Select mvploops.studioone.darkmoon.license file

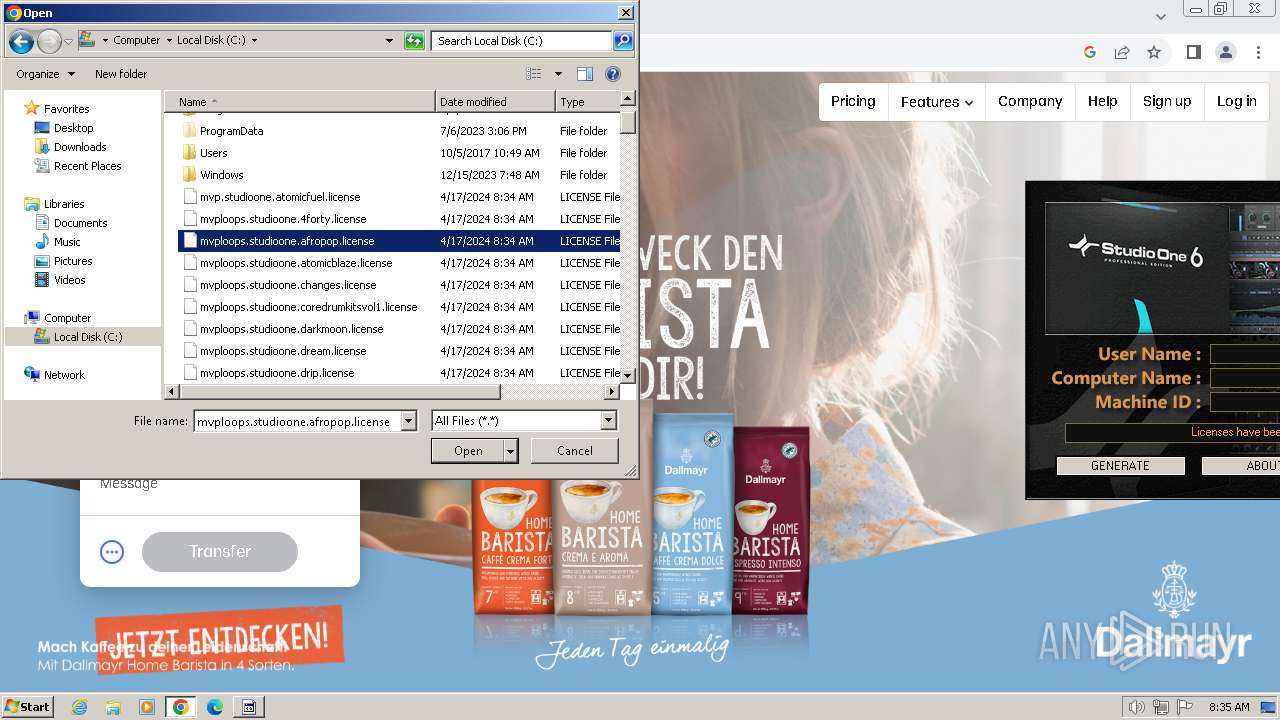click(x=292, y=329)
